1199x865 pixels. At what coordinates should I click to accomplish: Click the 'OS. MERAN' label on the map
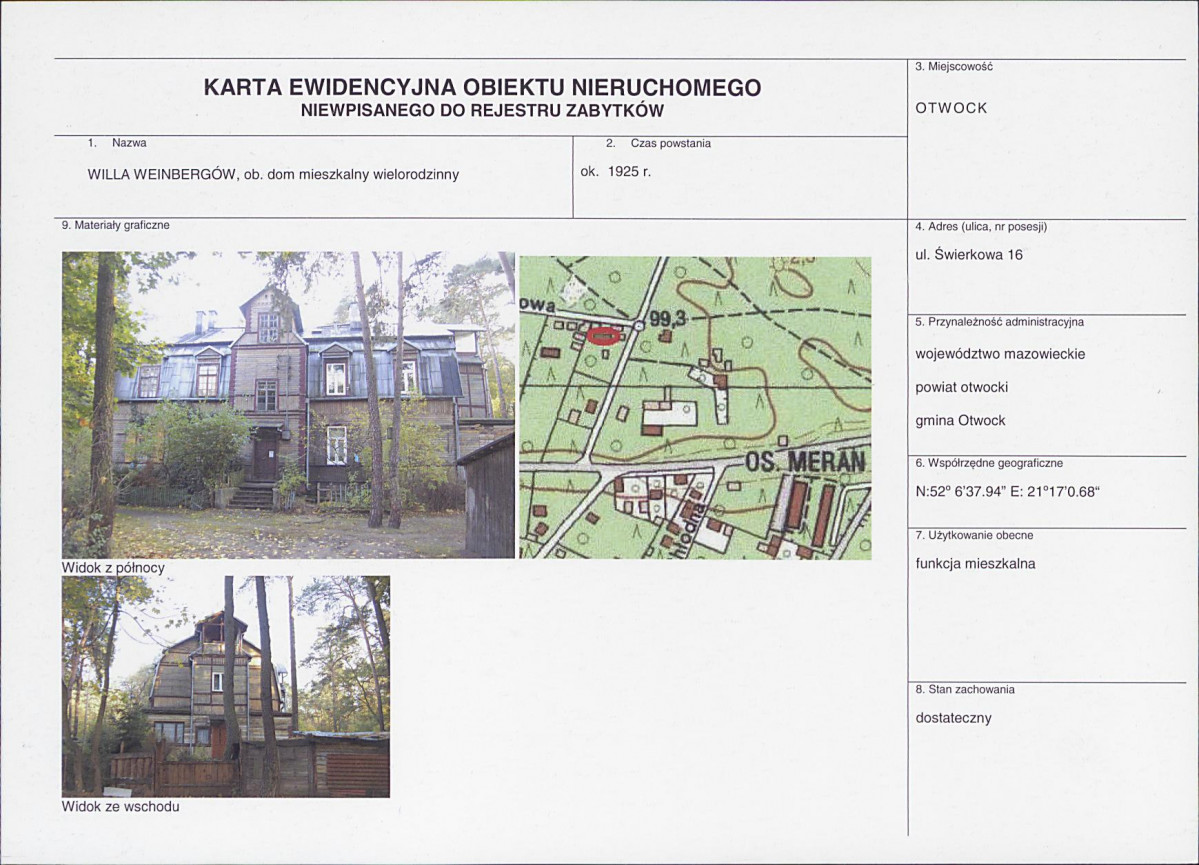click(x=805, y=462)
